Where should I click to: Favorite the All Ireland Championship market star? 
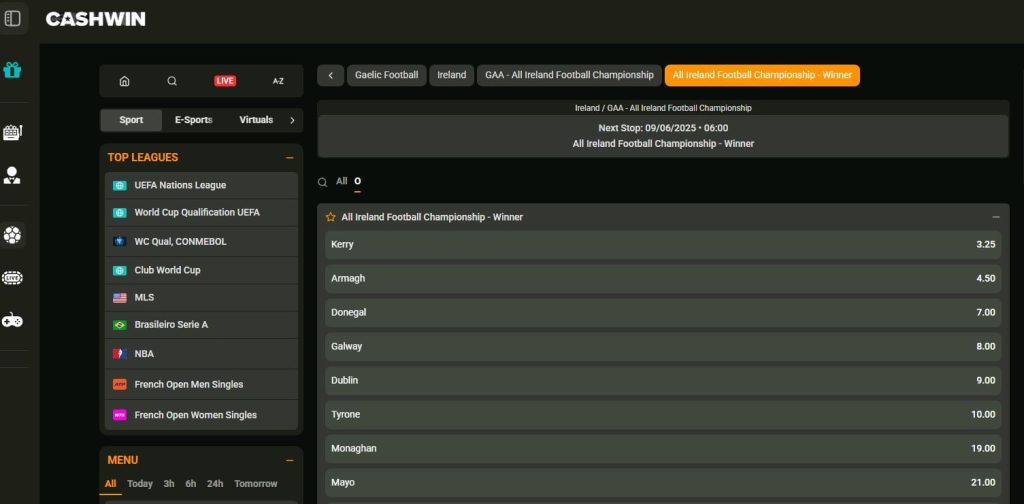330,217
